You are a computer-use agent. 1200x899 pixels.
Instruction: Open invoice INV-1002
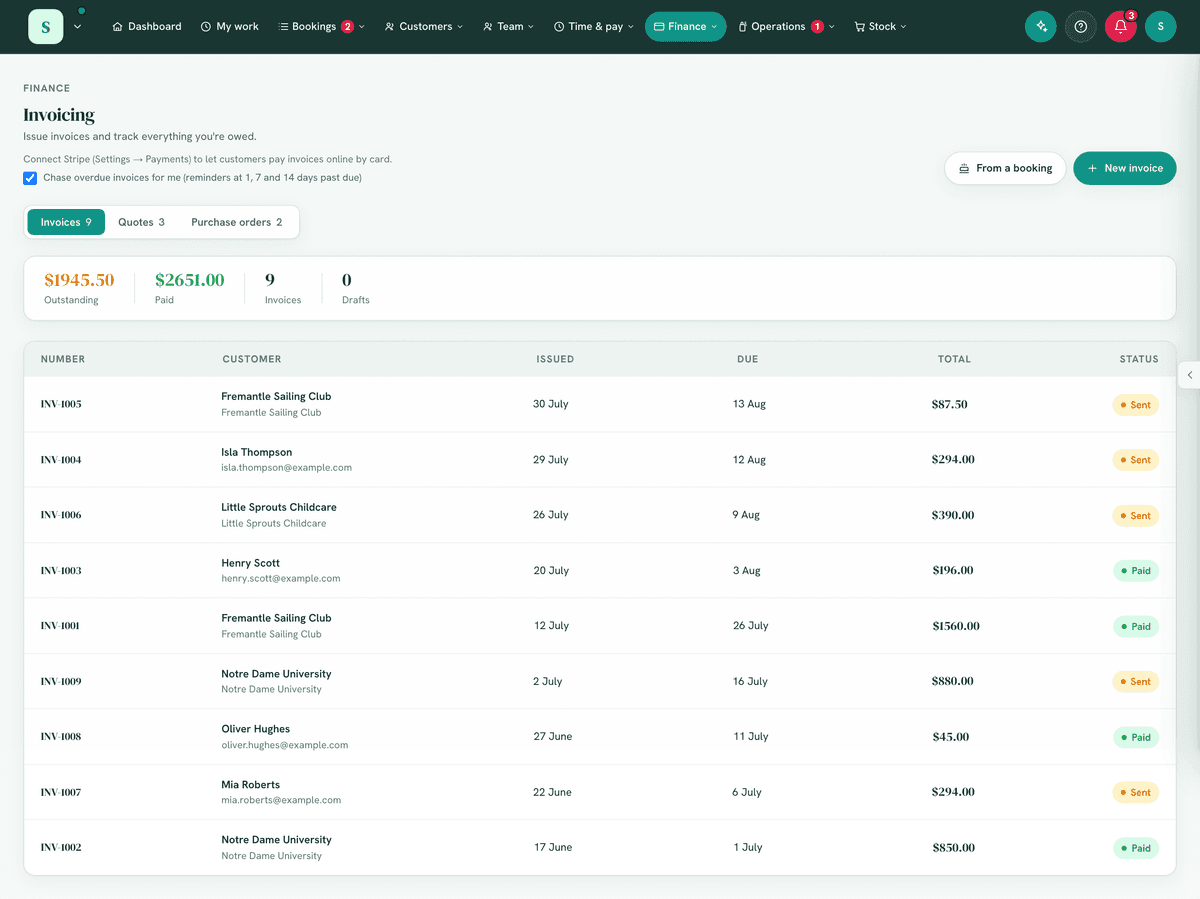(x=61, y=848)
